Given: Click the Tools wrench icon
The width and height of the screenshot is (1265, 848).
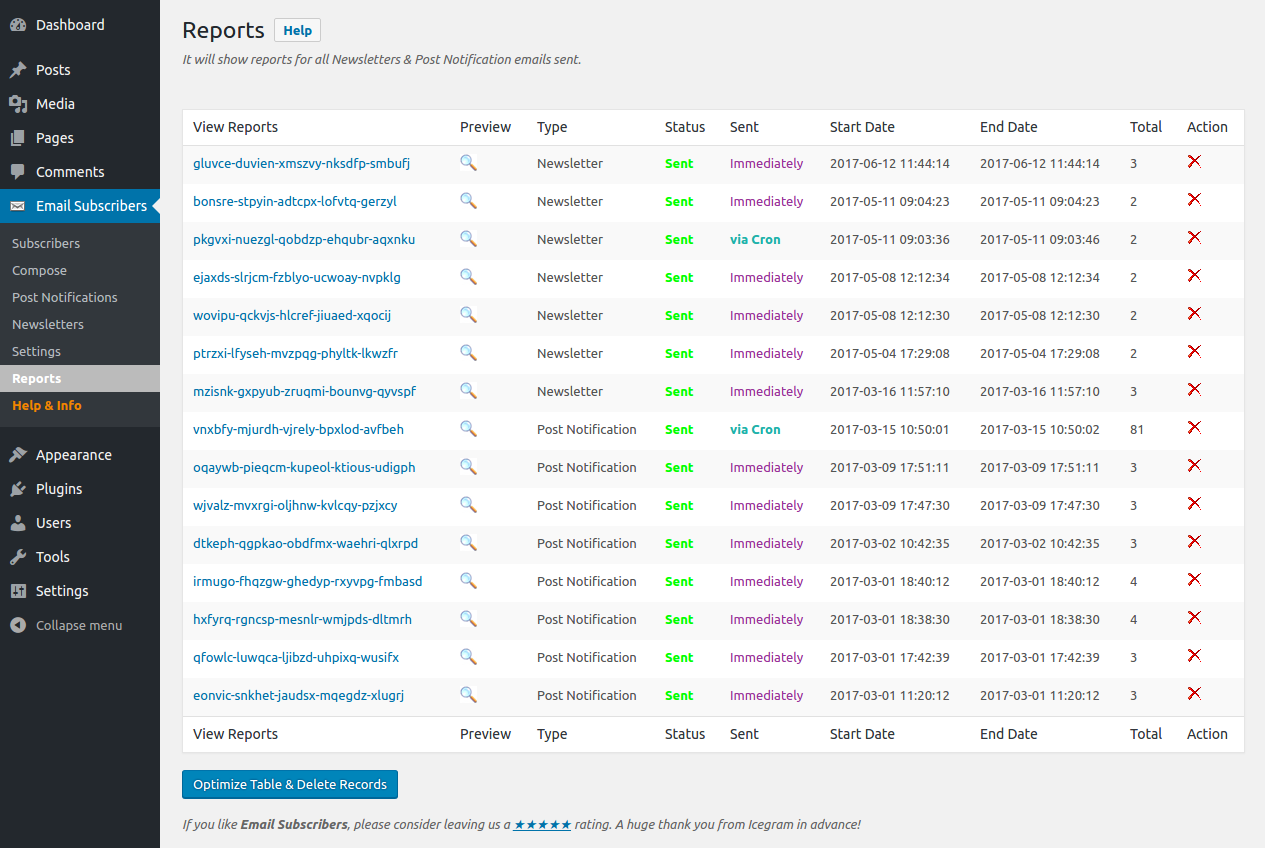Looking at the screenshot, I should coord(18,557).
